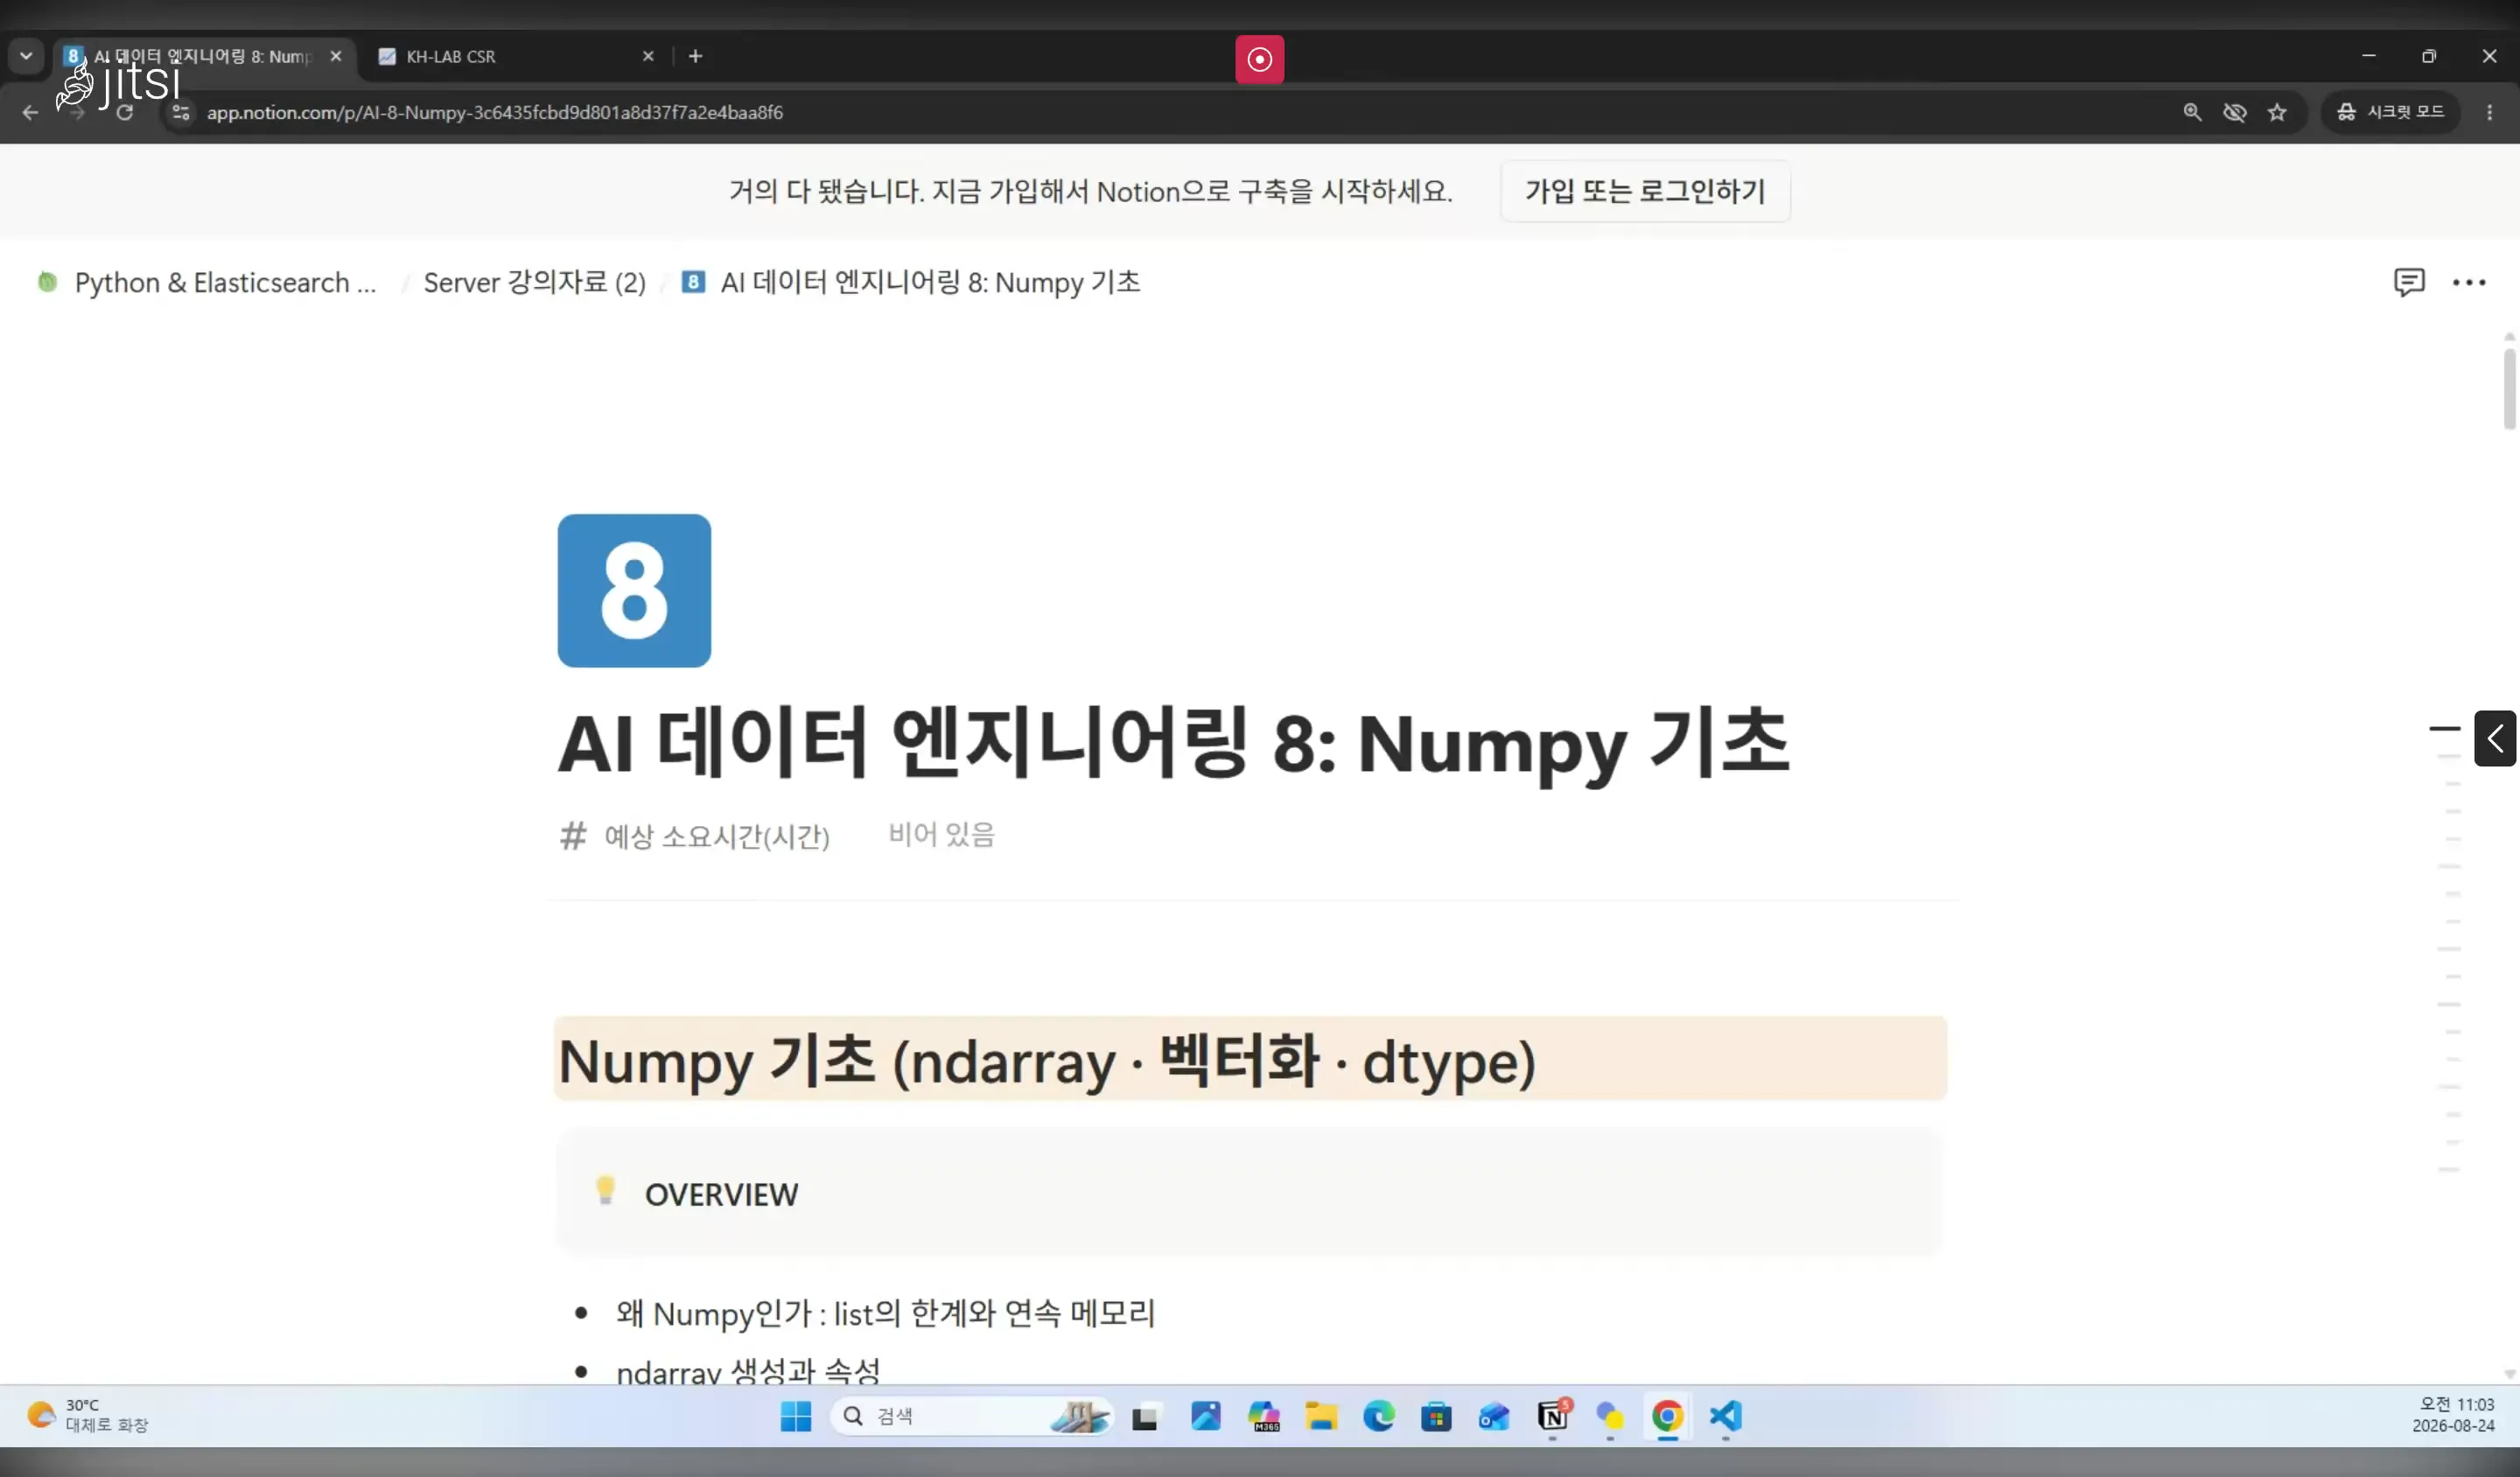The height and width of the screenshot is (1477, 2520).
Task: Open Visual Studio Code on taskbar
Action: point(1726,1416)
